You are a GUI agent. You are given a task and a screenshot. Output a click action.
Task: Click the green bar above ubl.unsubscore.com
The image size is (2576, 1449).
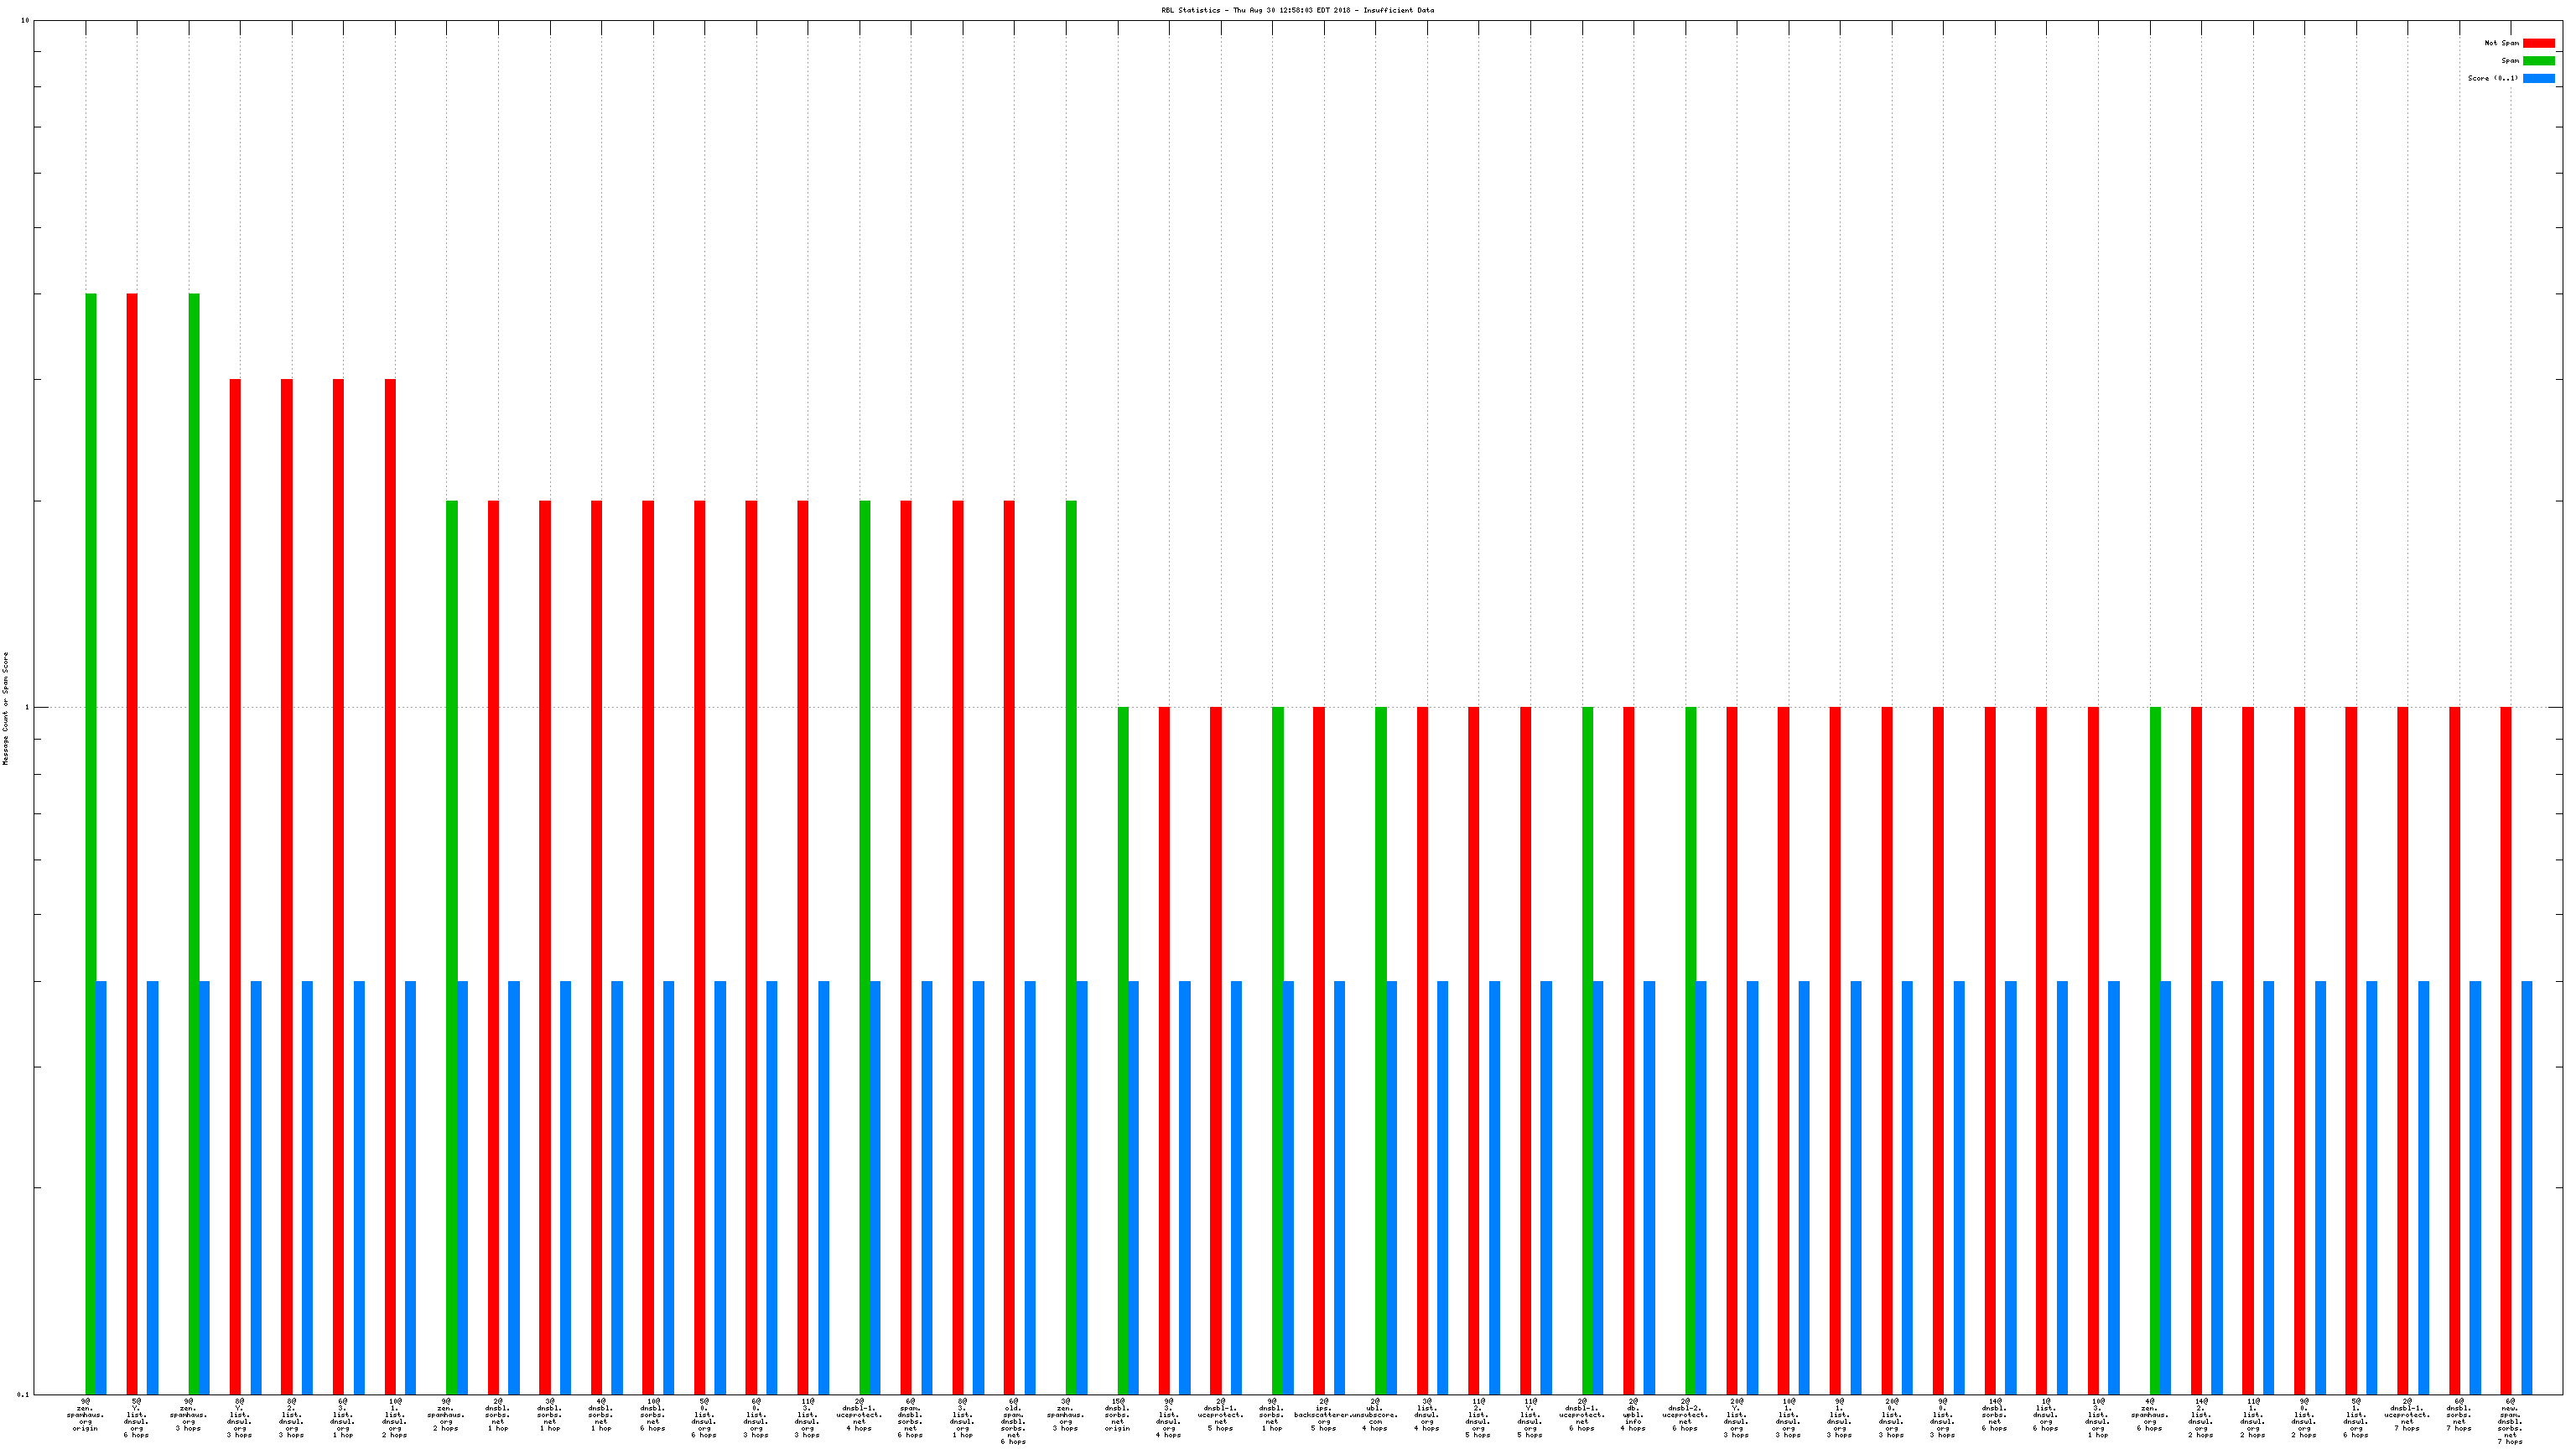[1381, 1000]
